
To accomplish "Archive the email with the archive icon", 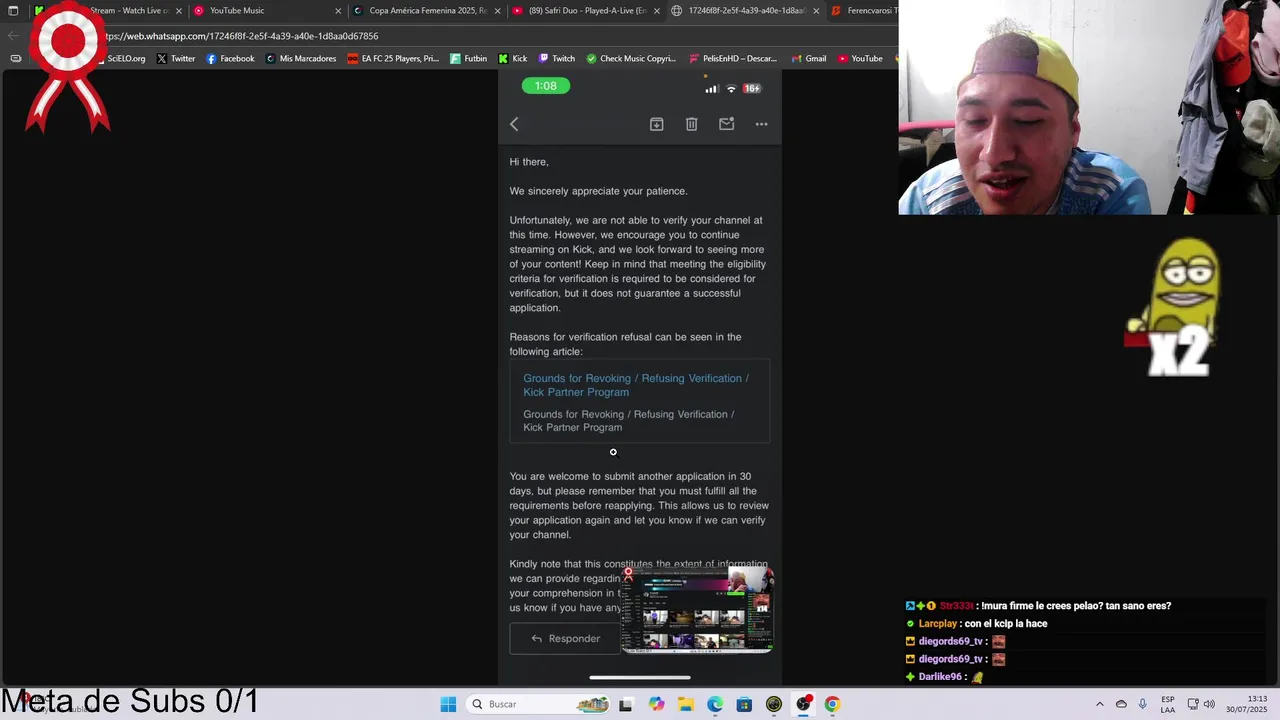I will (656, 124).
